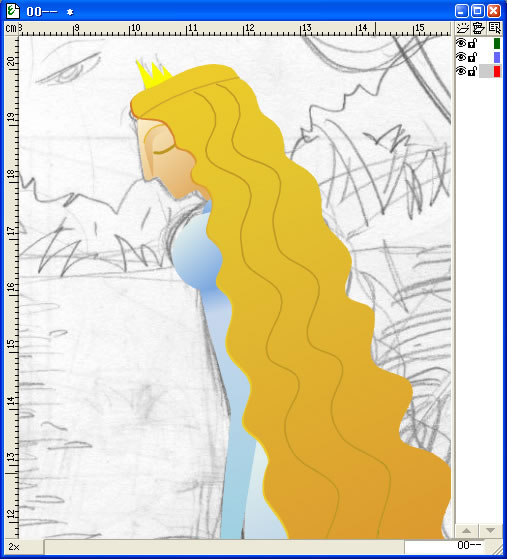Click the green layer color swatch
Screen dimensions: 507x559
point(497,43)
